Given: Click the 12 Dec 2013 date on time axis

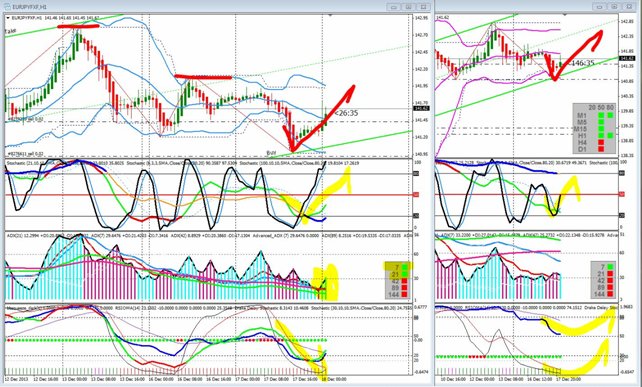Looking at the screenshot, I should click(x=15, y=379).
